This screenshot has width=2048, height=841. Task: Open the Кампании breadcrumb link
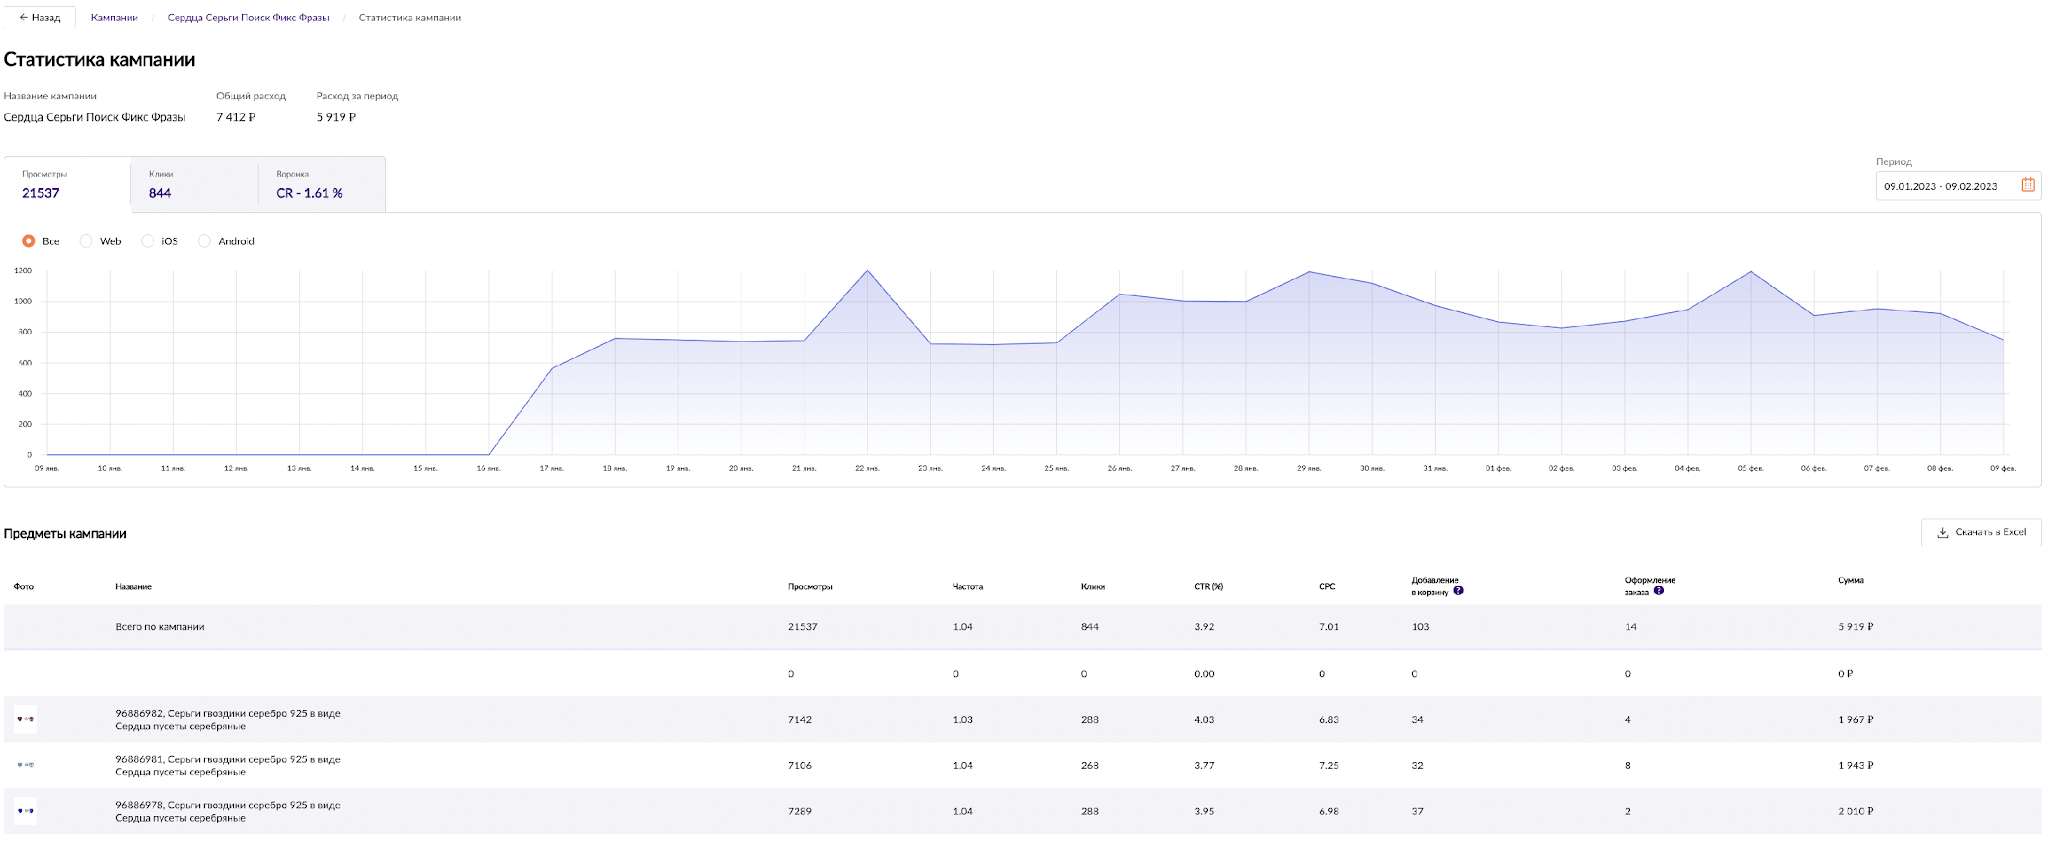114,17
